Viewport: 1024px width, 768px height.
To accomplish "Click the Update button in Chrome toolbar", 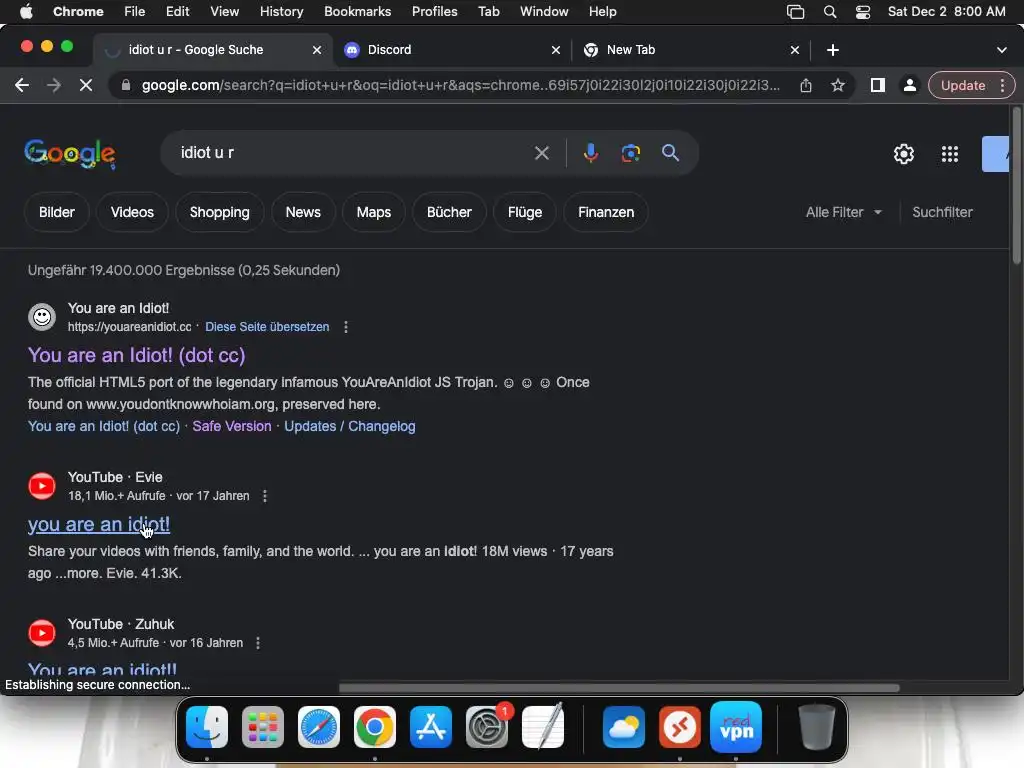I will tap(963, 86).
